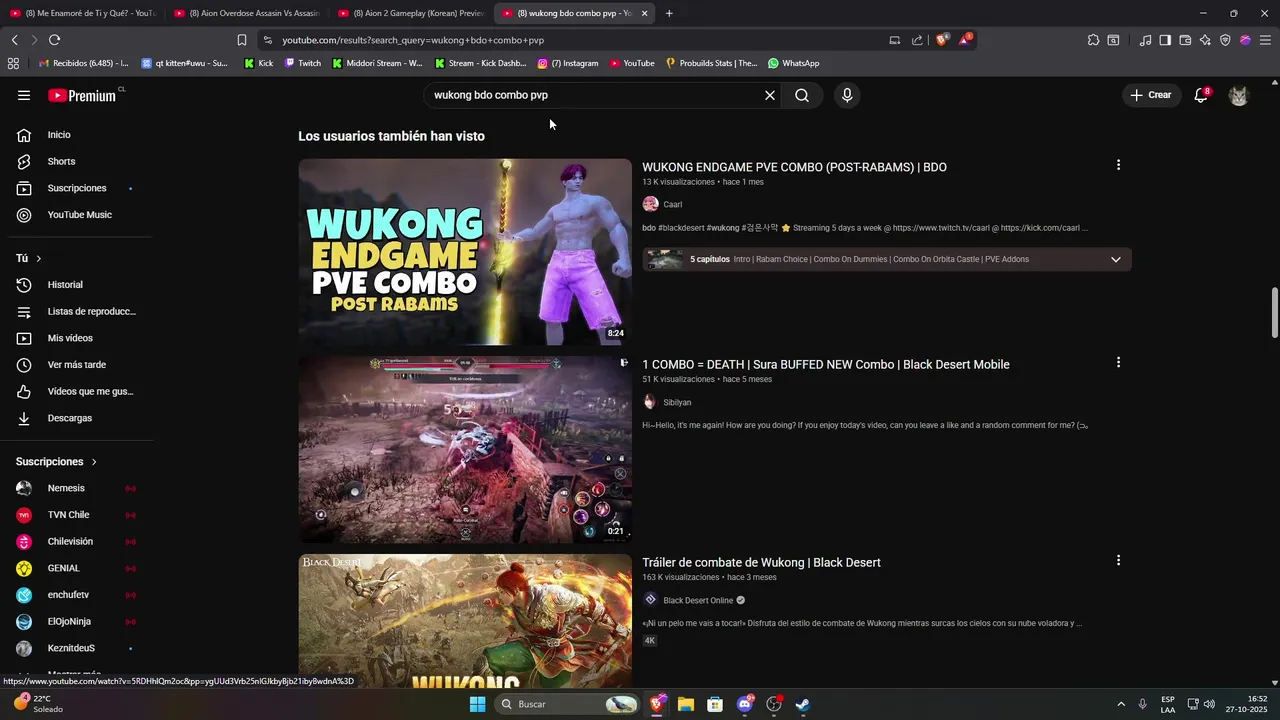Open Wukong Endgame PVE Combo thumbnail
This screenshot has height=720, width=1280.
pyautogui.click(x=465, y=252)
